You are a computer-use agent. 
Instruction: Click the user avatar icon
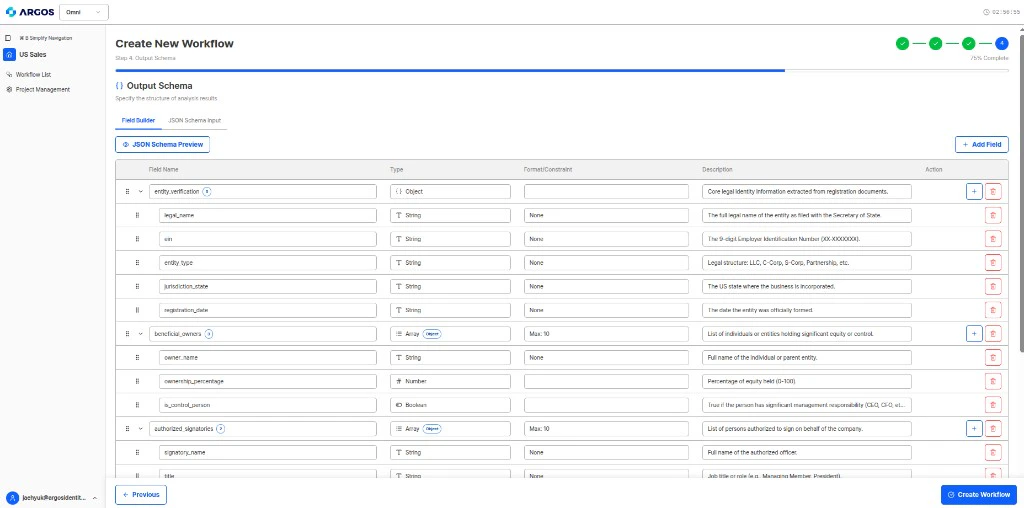tap(12, 498)
